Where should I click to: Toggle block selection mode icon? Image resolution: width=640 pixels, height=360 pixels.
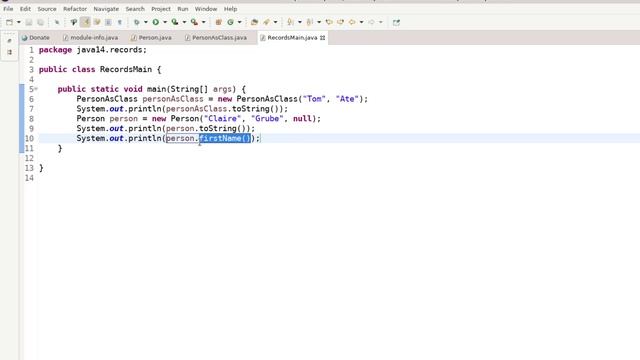[x=108, y=22]
